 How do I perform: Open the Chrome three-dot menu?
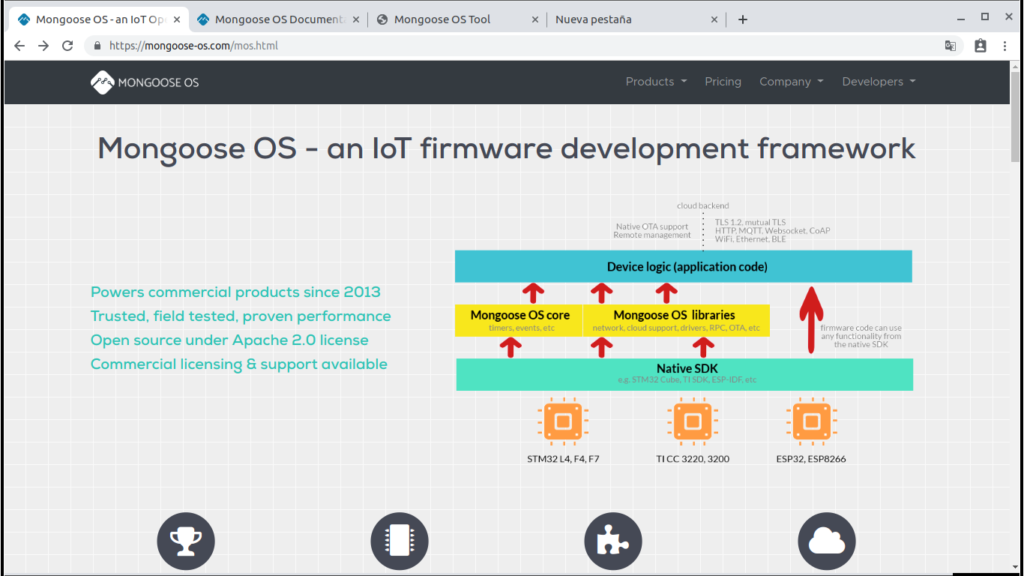click(1005, 46)
